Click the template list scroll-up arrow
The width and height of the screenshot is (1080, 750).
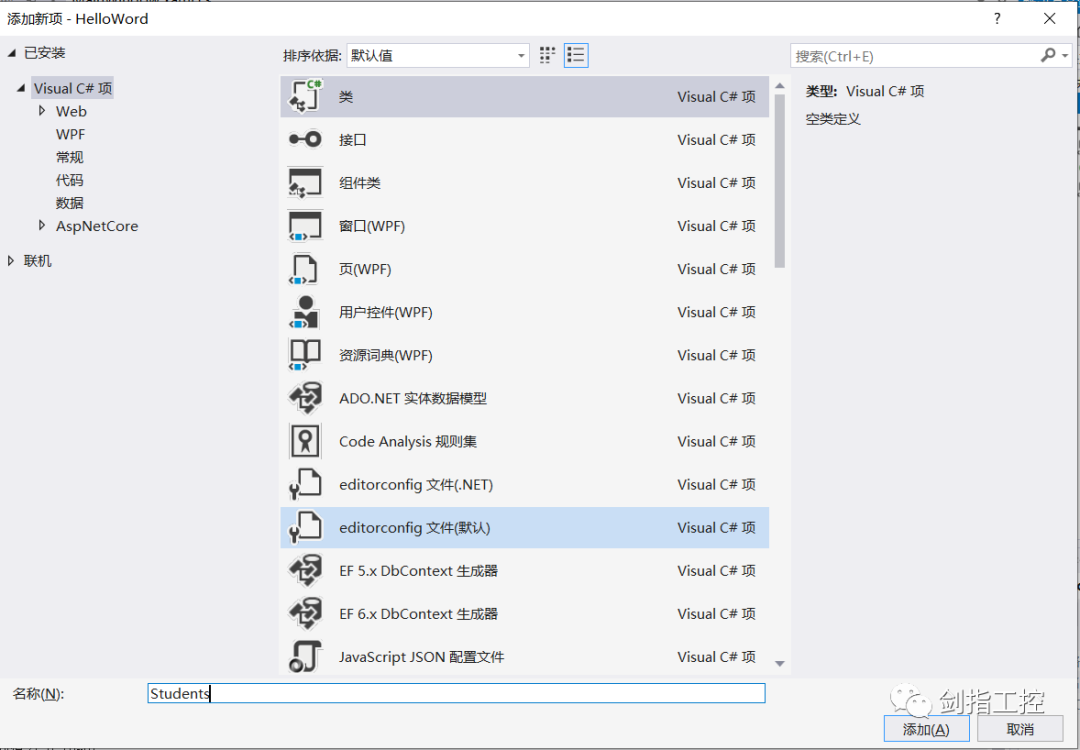coord(780,86)
